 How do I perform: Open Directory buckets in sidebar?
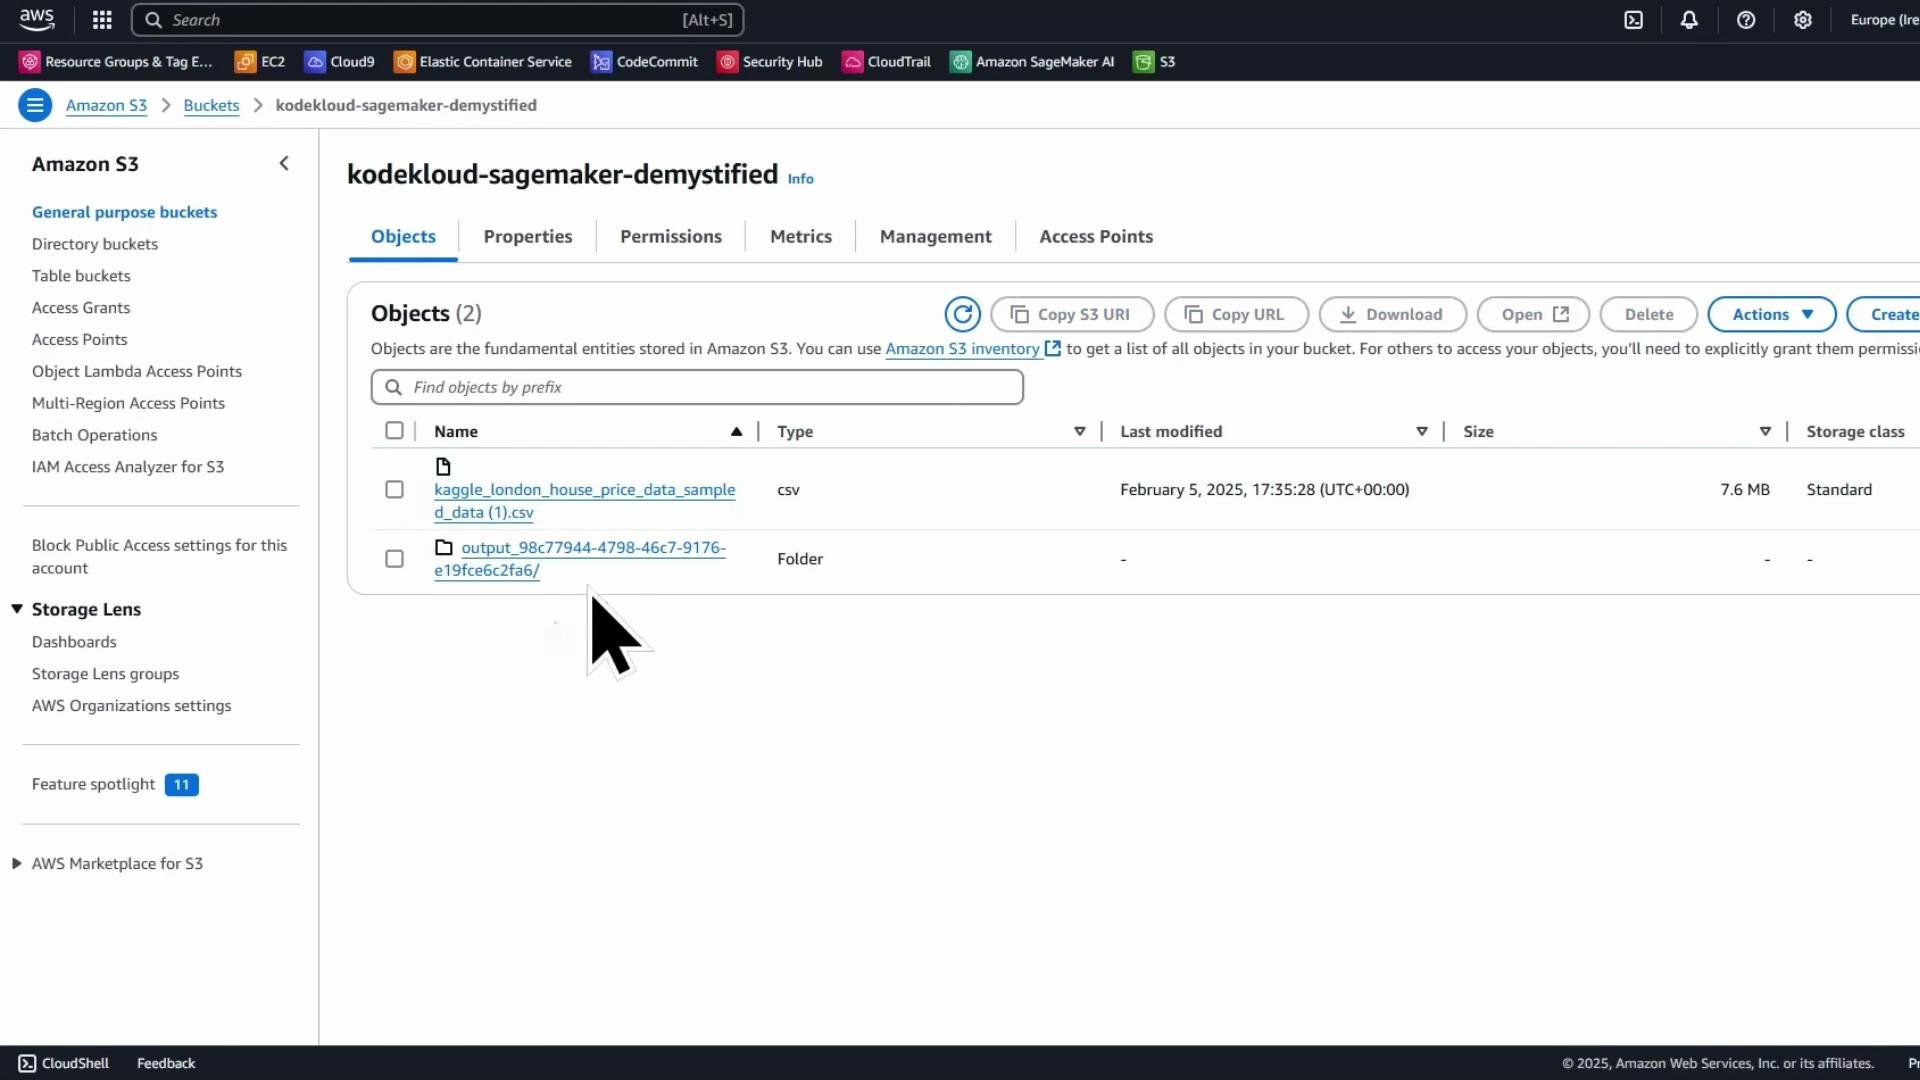pos(95,244)
